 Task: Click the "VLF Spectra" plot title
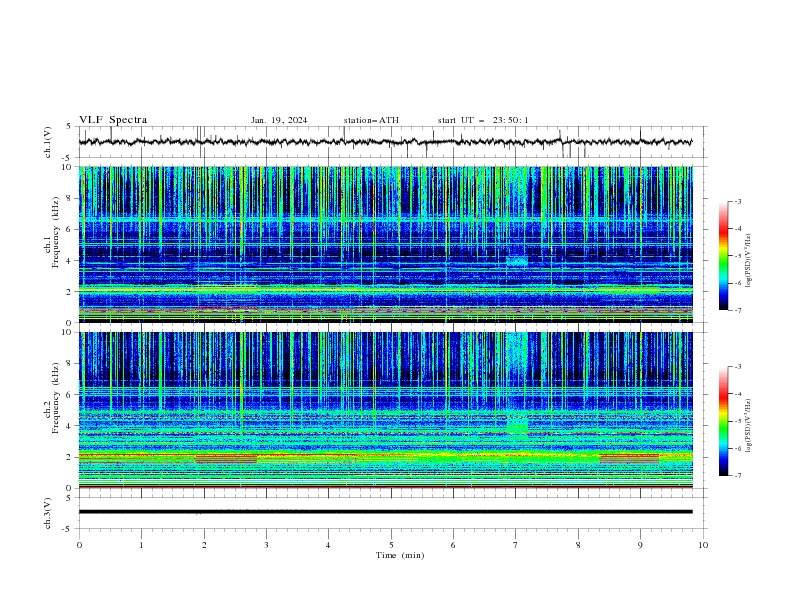113,120
